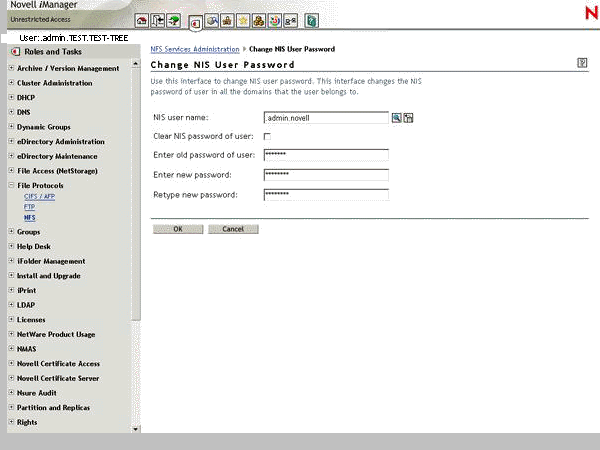Expand Install and Upgrade role
600x450 pixels.
click(x=11, y=276)
